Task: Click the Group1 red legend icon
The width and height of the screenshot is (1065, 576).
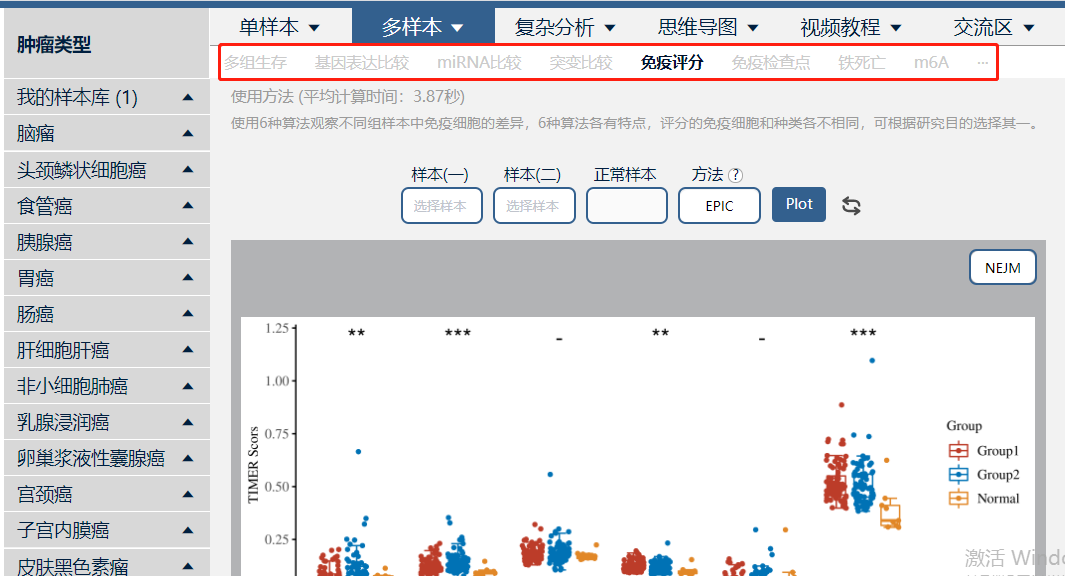Action: pos(958,450)
